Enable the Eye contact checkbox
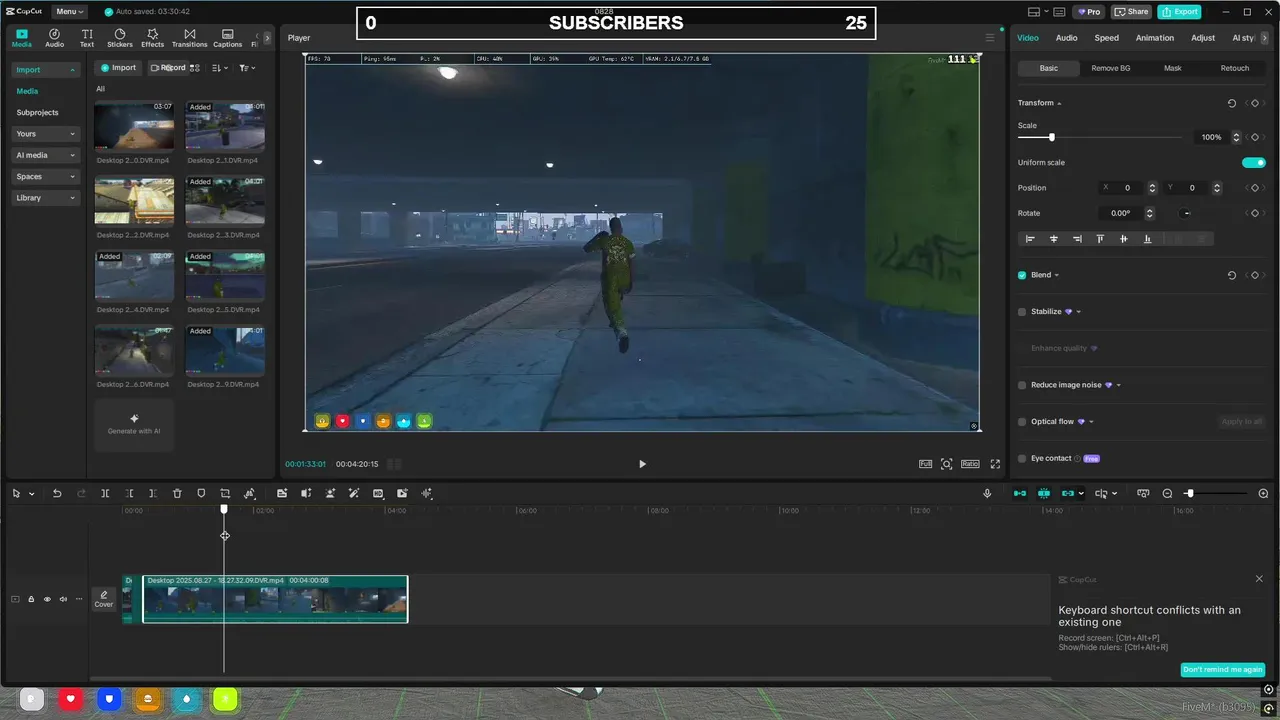Image resolution: width=1280 pixels, height=720 pixels. 1022,458
